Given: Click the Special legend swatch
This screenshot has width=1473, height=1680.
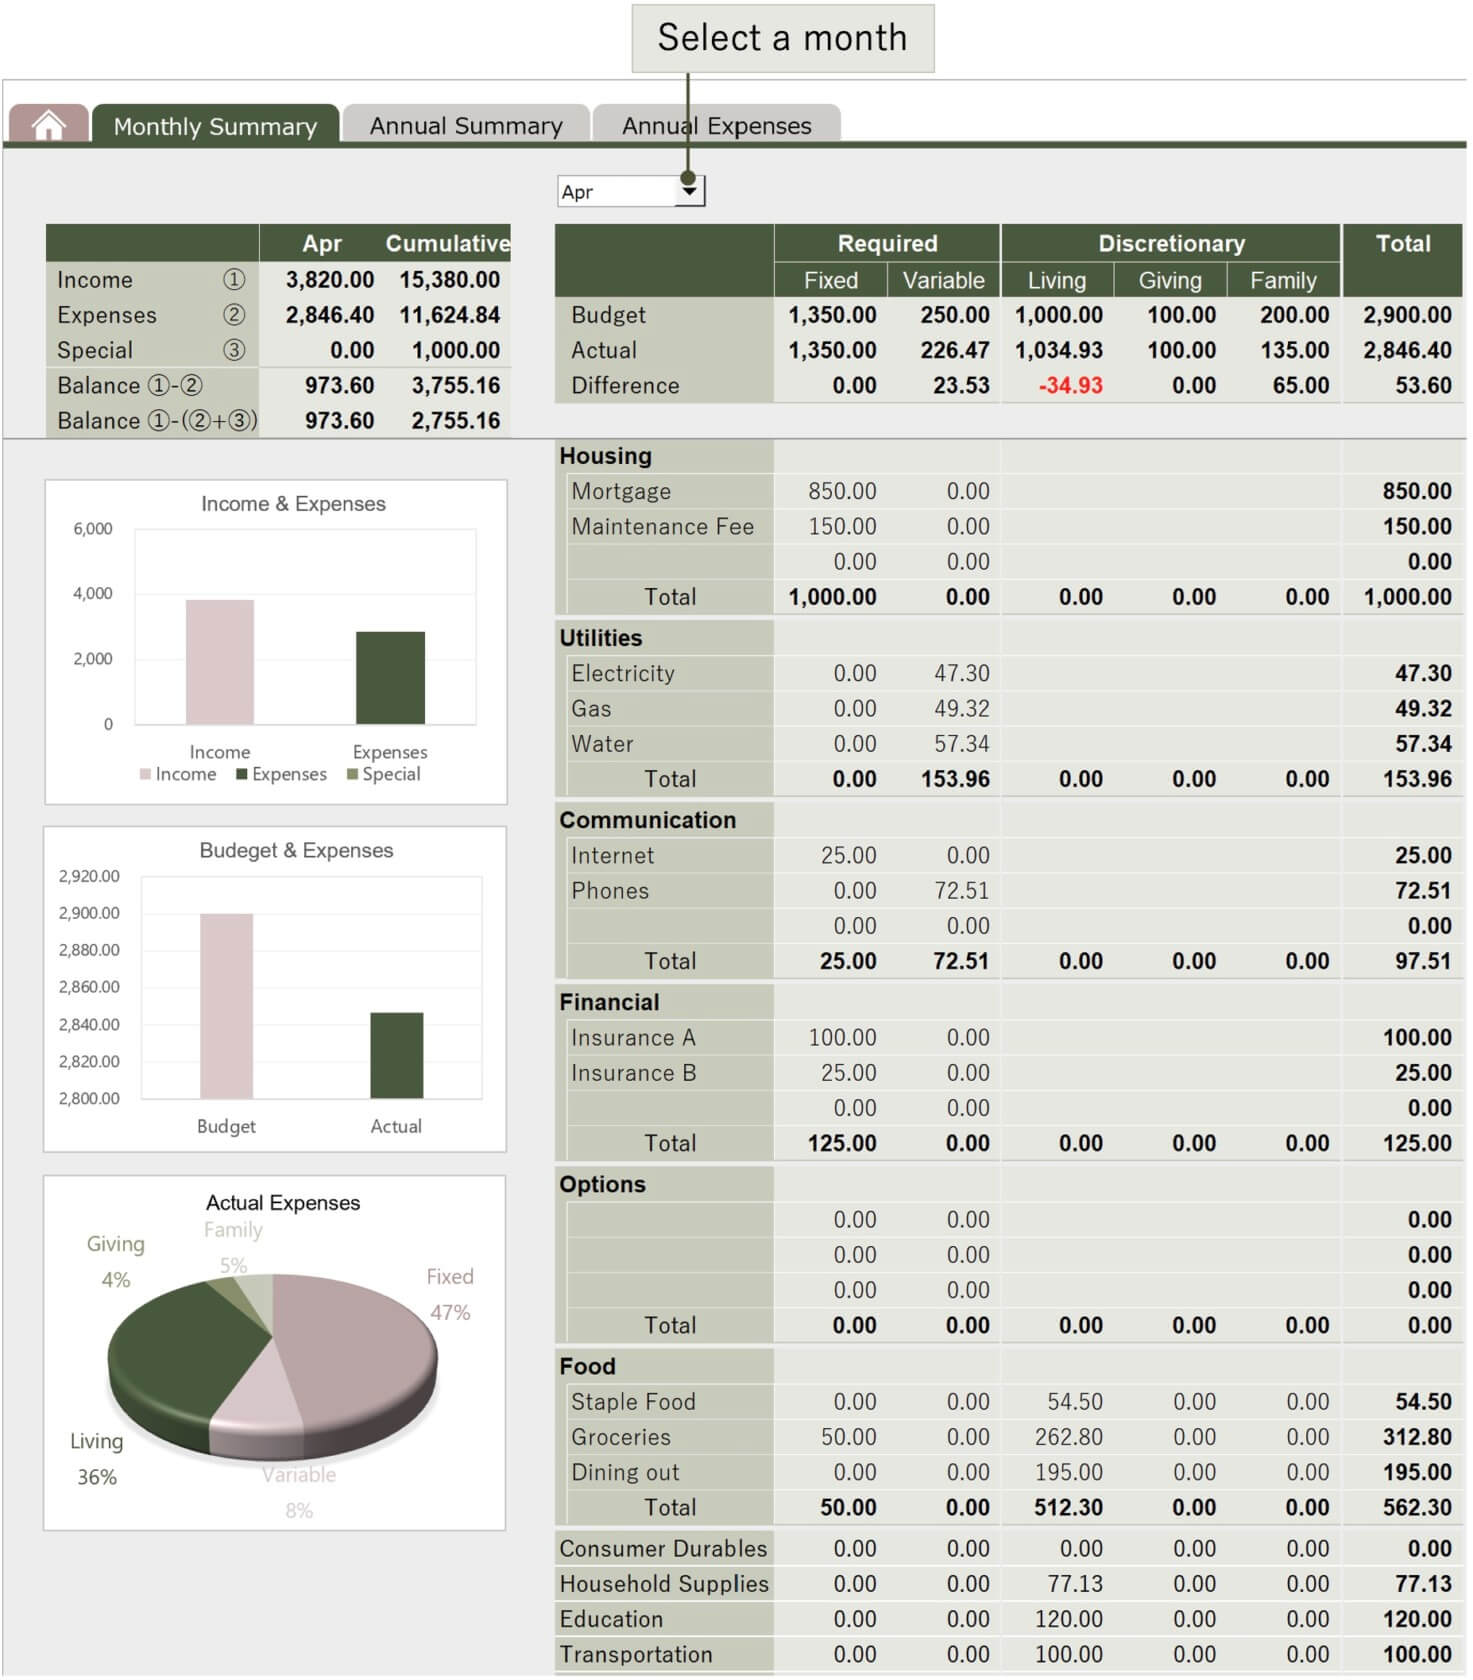Looking at the screenshot, I should click(352, 774).
